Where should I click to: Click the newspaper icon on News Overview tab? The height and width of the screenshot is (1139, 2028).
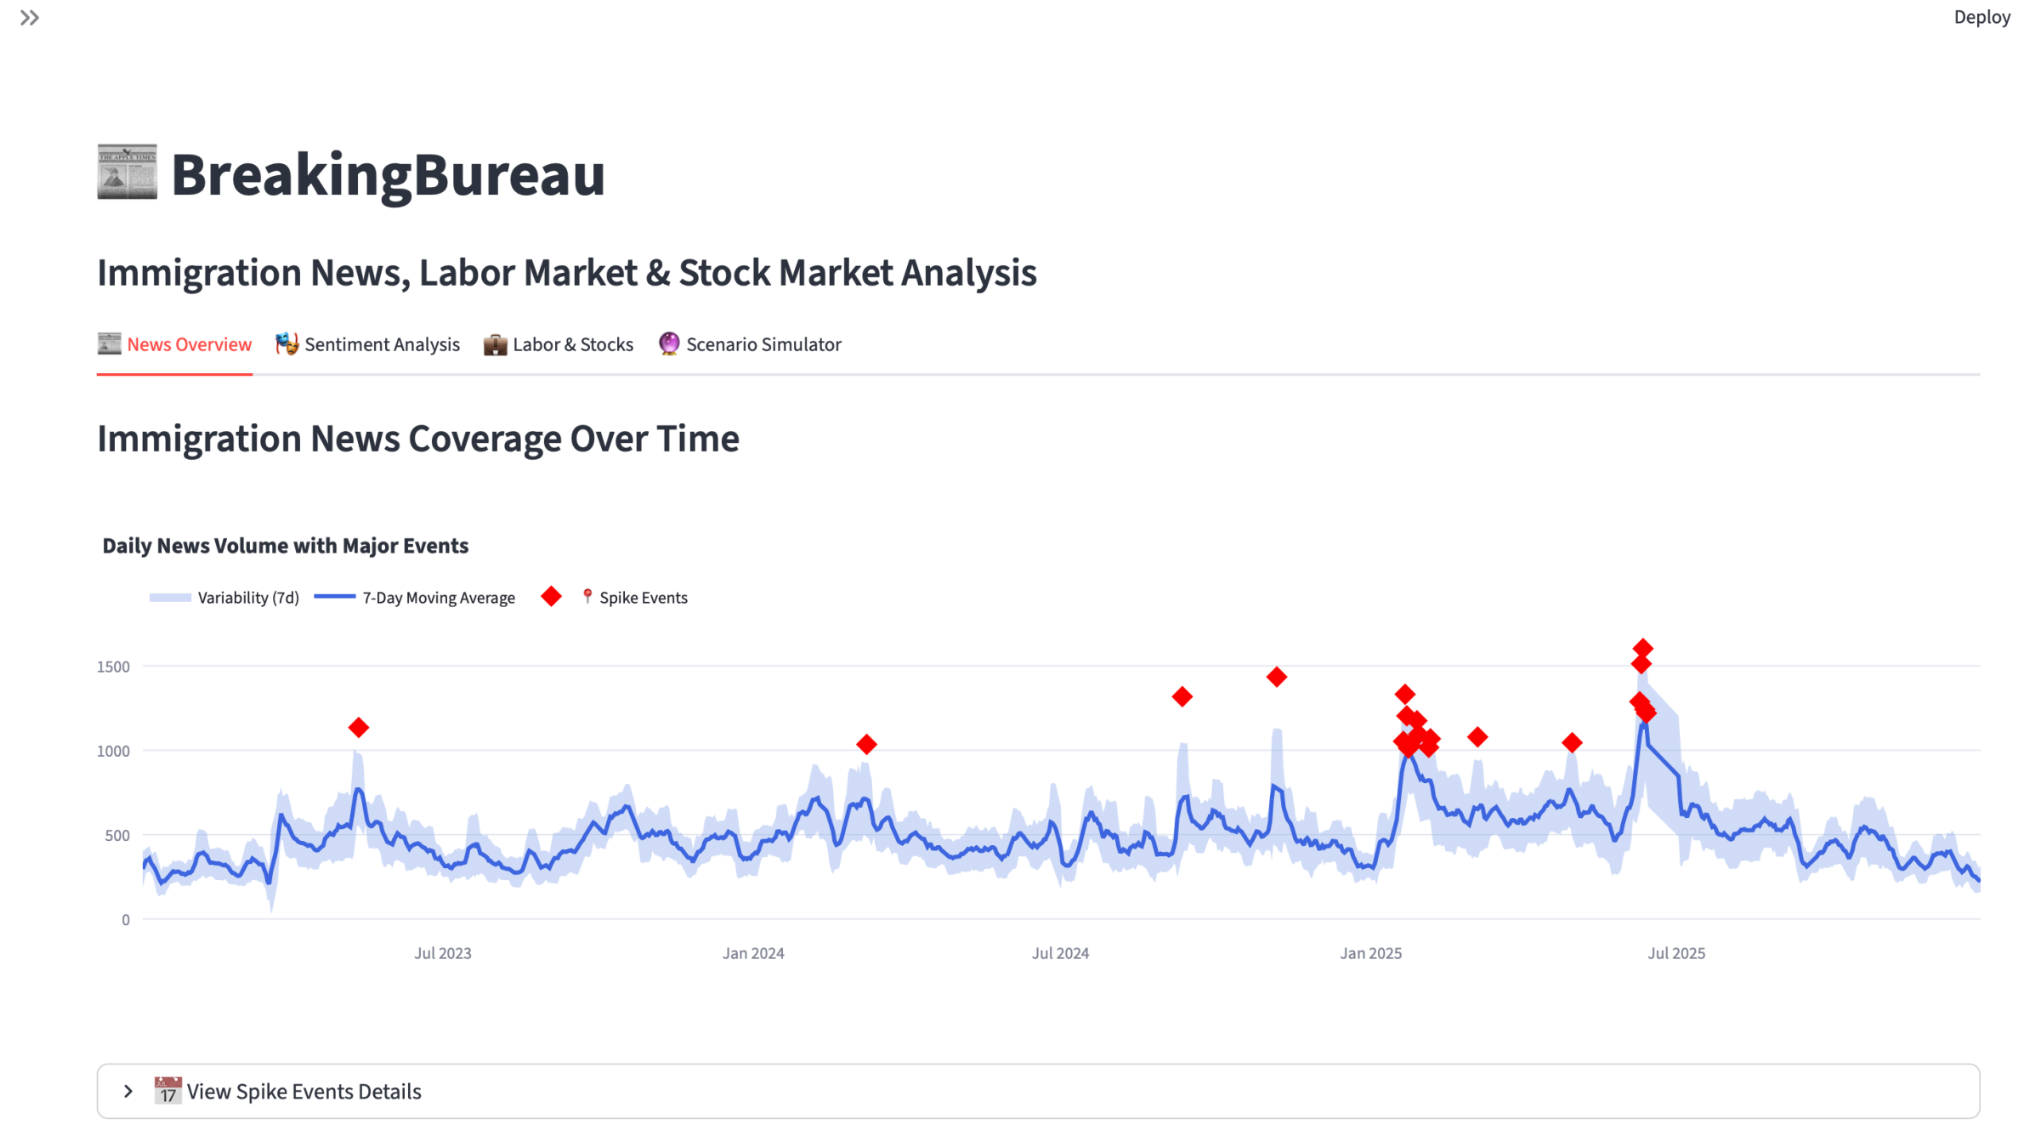tap(109, 344)
